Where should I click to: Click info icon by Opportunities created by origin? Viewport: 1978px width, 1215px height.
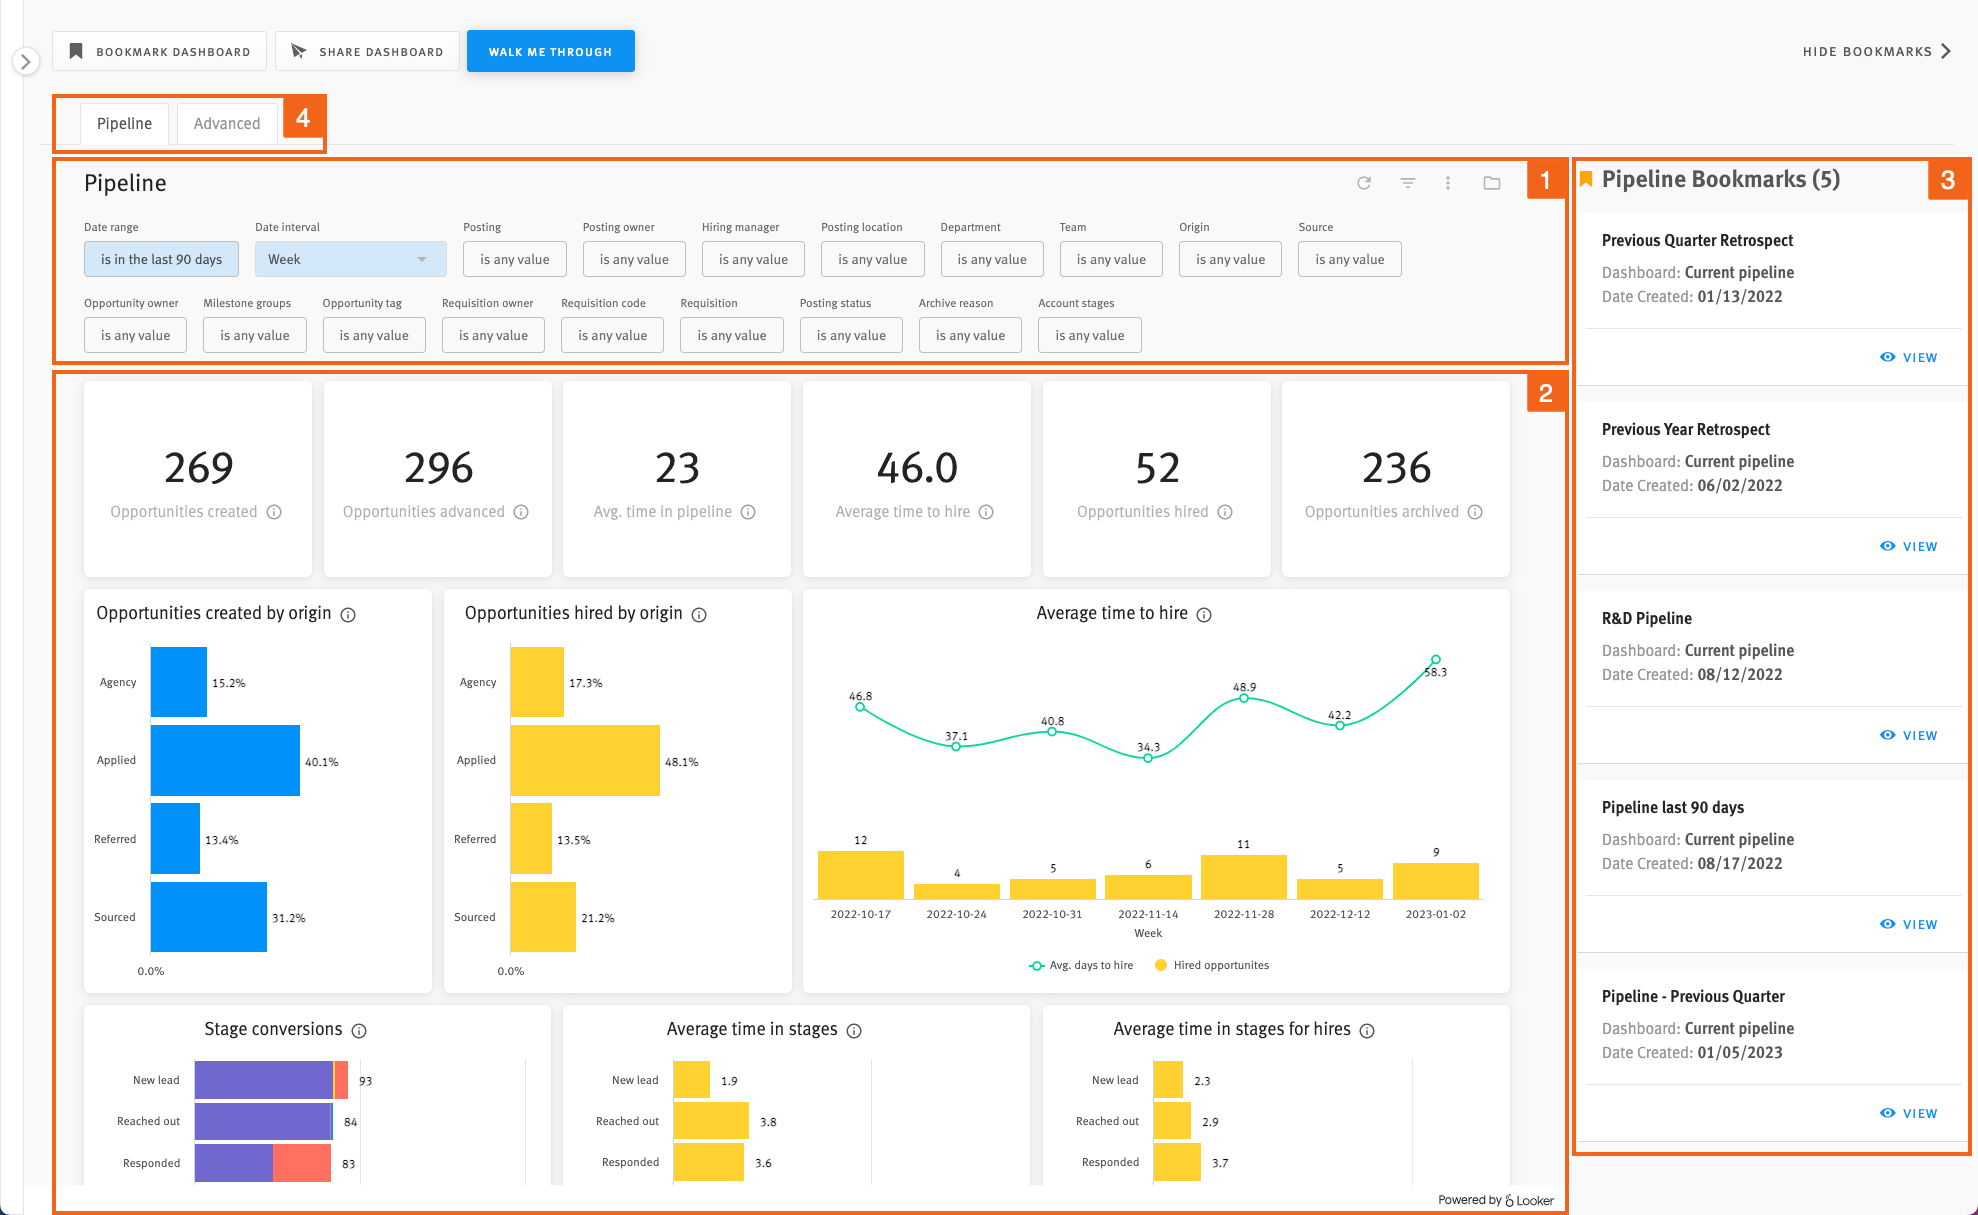tap(348, 615)
